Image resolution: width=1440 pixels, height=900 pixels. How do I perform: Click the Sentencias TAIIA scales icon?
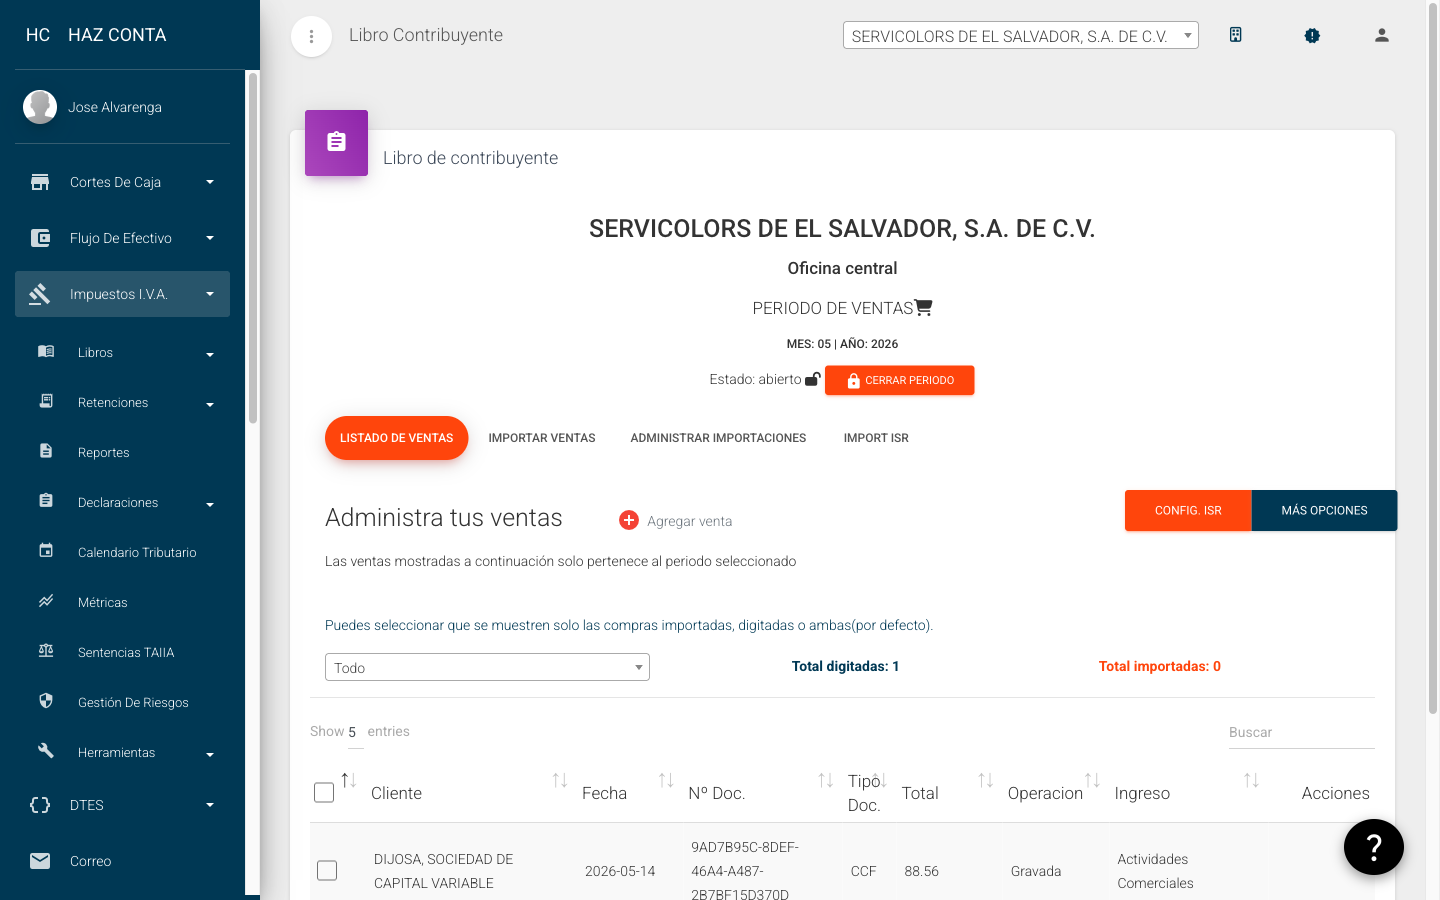pyautogui.click(x=46, y=651)
